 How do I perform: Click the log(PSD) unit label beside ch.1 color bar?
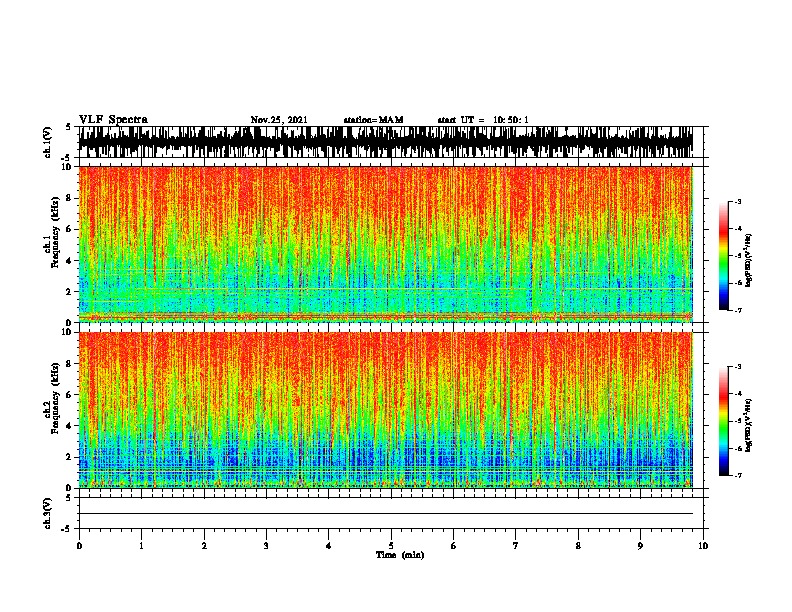749,261
